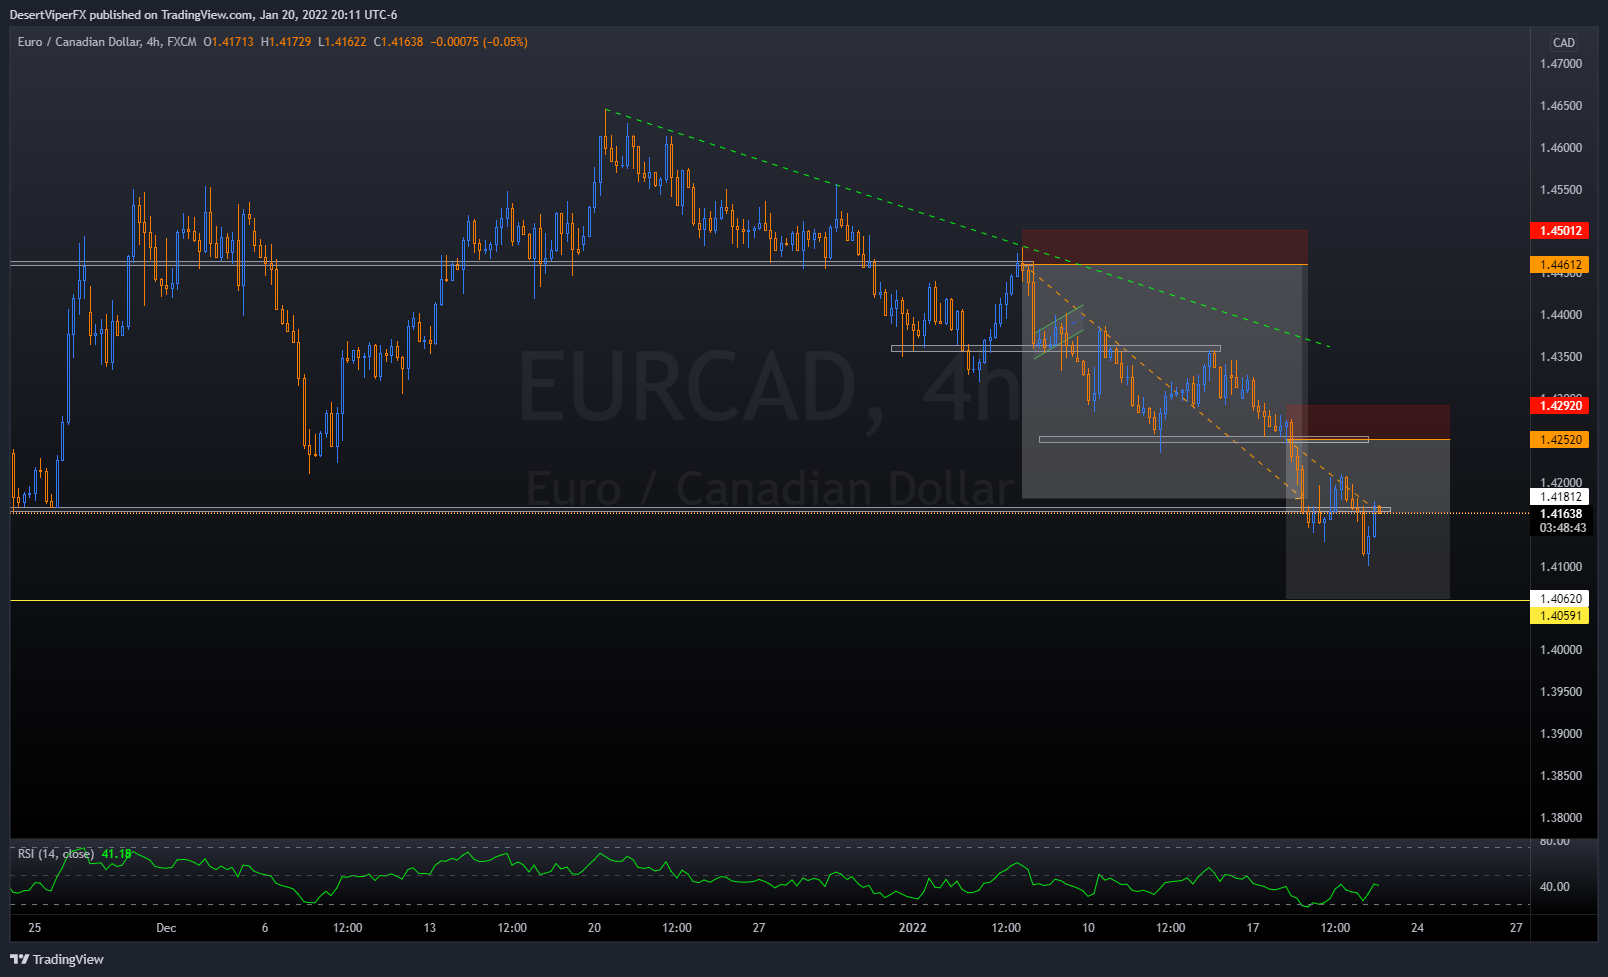Image resolution: width=1608 pixels, height=977 pixels.
Task: Select the red stop zone above 1.44612
Action: click(x=1164, y=247)
